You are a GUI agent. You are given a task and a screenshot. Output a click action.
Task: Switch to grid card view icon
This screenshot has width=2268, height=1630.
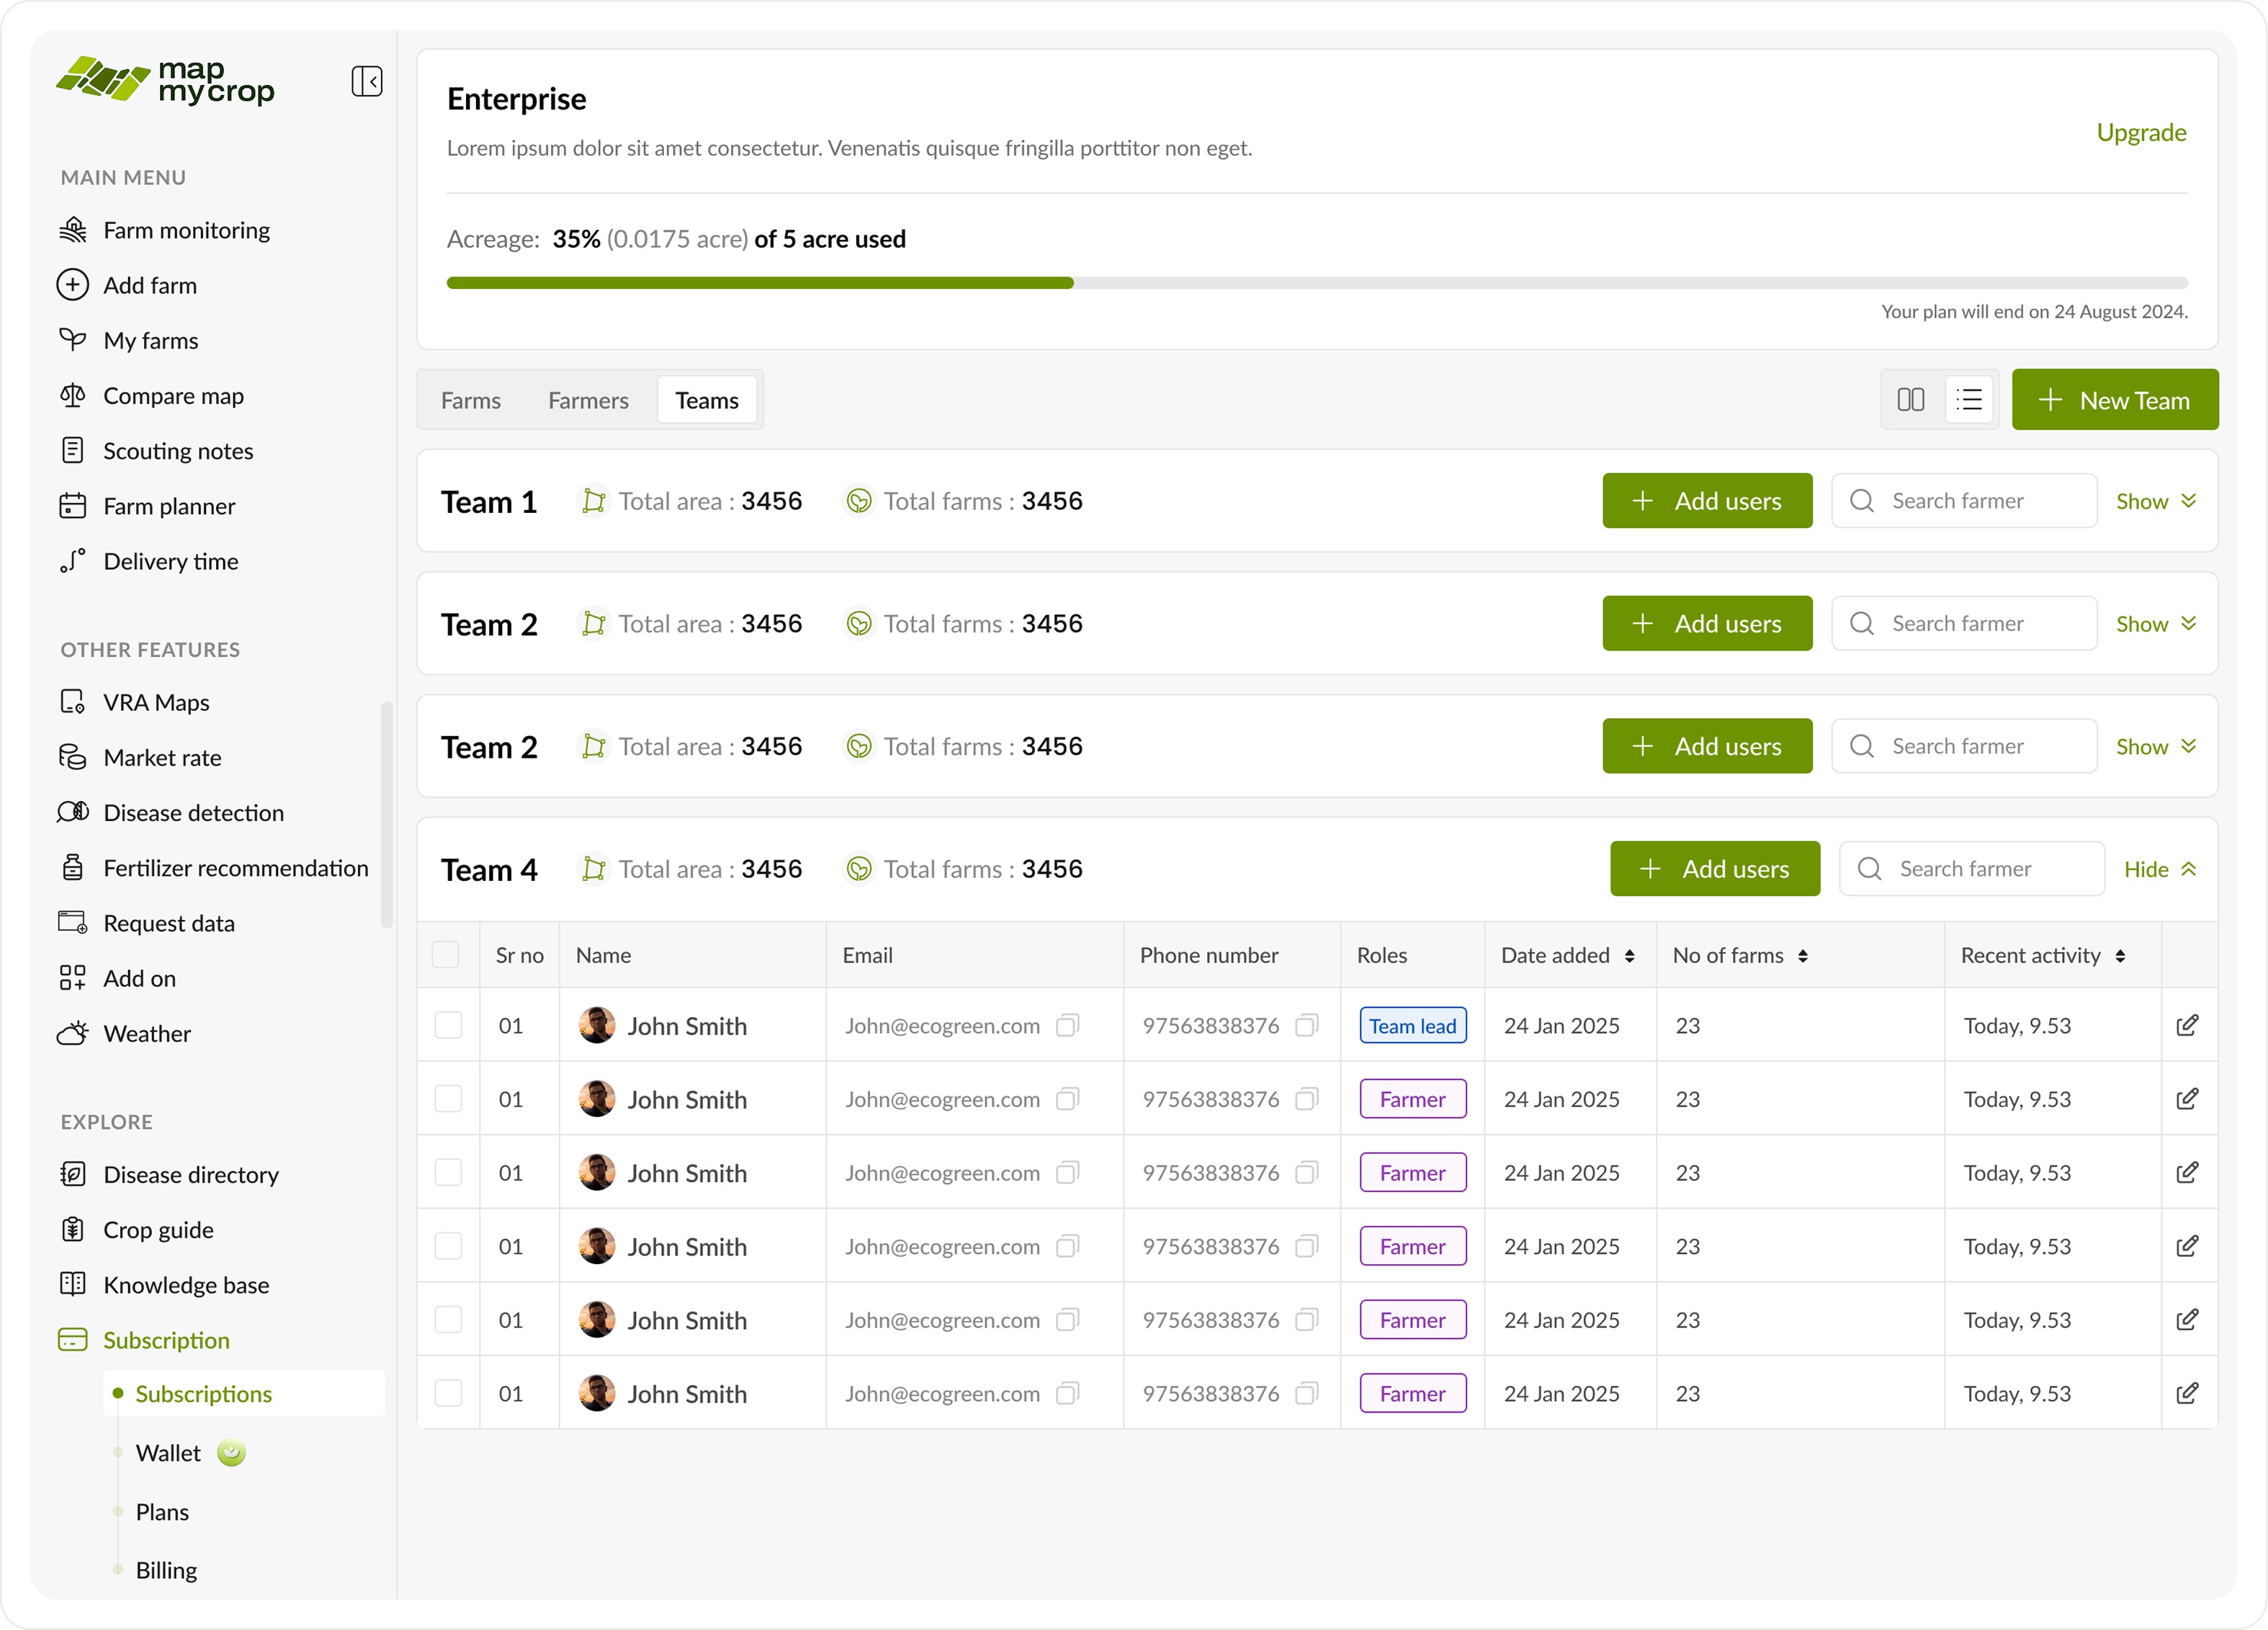1910,400
